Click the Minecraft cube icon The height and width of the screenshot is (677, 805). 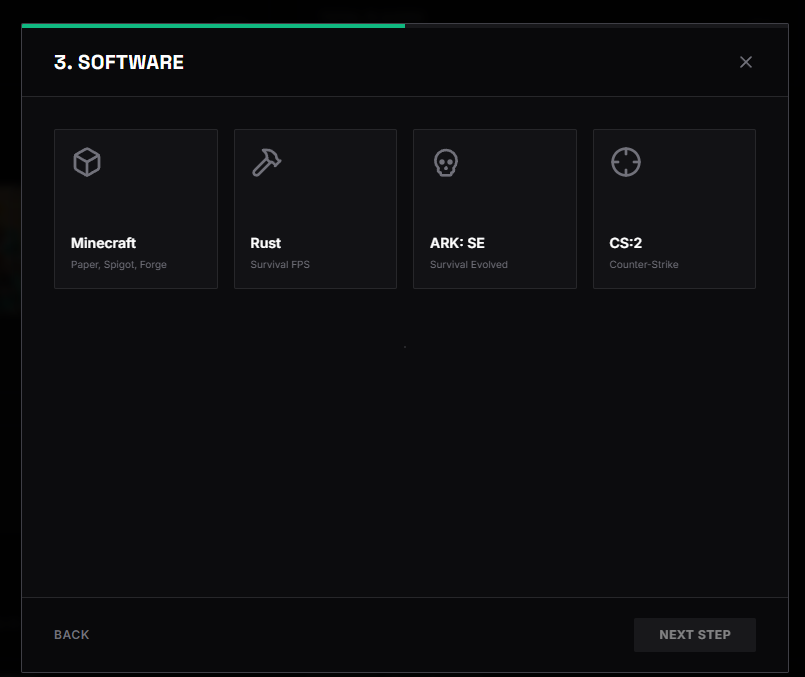[86, 161]
